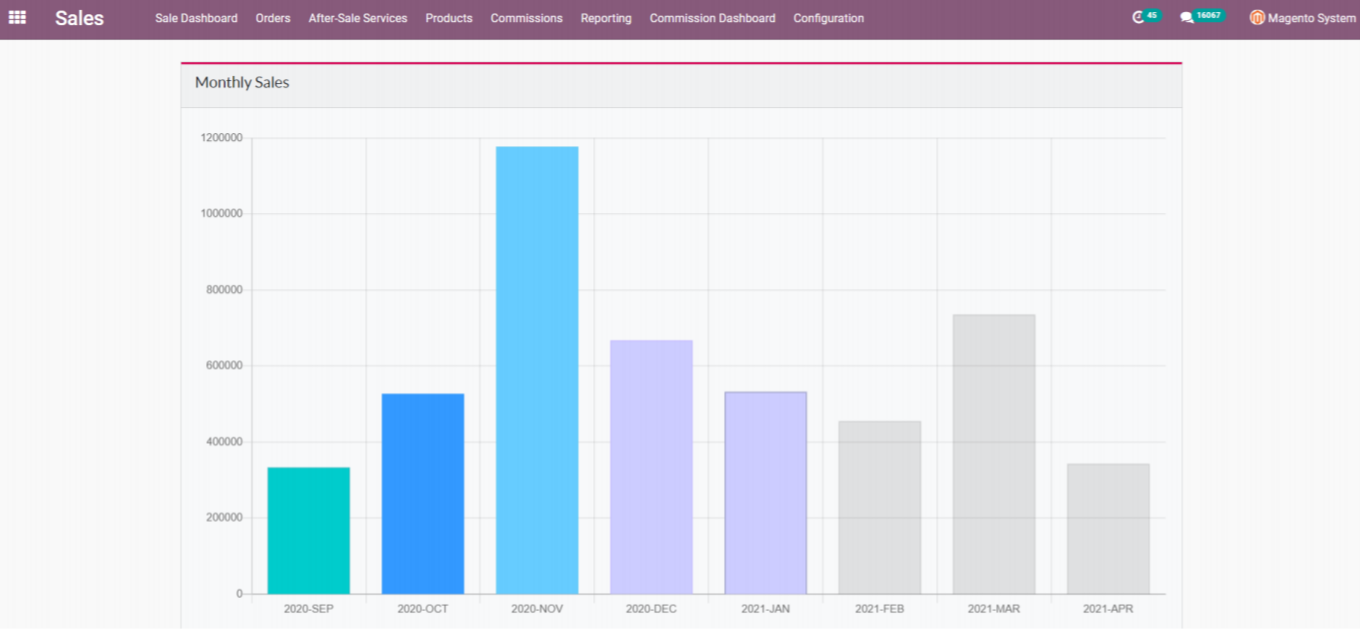This screenshot has height=630, width=1361.
Task: Click the 2020-DEC lavender bar
Action: [x=651, y=467]
